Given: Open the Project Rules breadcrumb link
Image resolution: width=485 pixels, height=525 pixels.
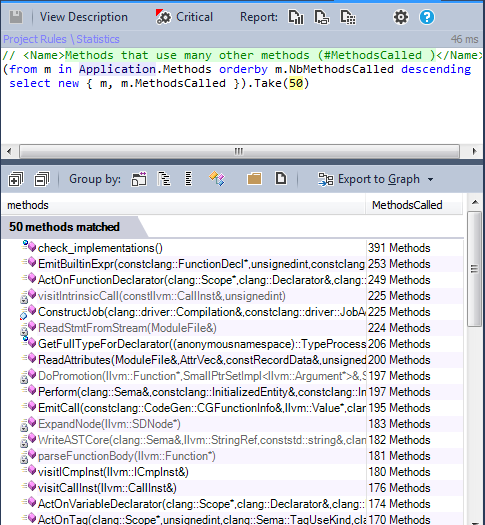Looking at the screenshot, I should pyautogui.click(x=35, y=39).
